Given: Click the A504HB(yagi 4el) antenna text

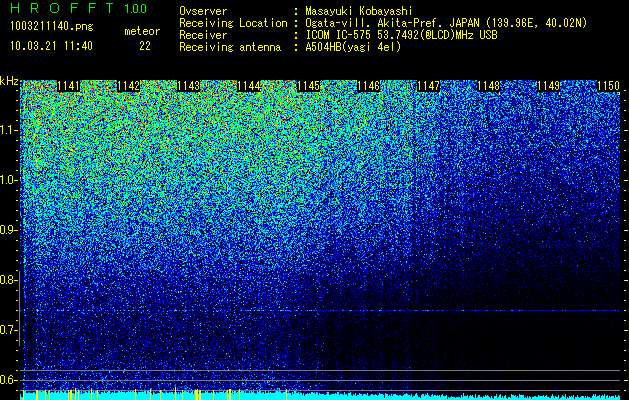Looking at the screenshot, I should pos(353,47).
